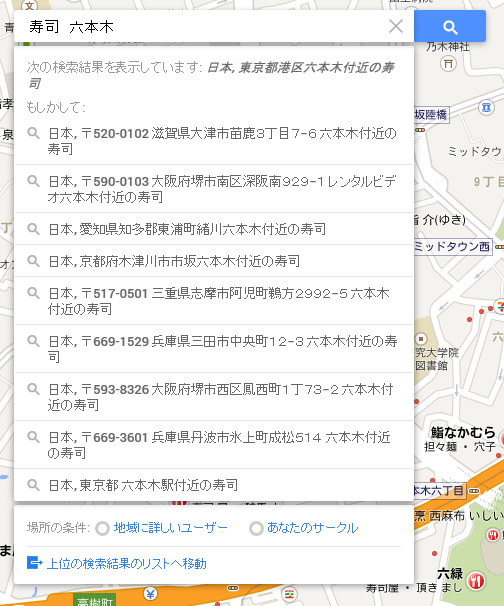Select suggestion 大阪府堺市南区深阪南929-1 レンタルビデオ六本木

214,189
